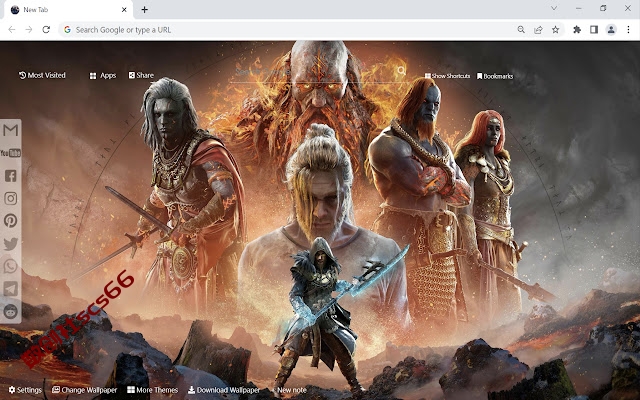Select the New Tab tab
Viewport: 640px width, 400px height.
click(68, 10)
